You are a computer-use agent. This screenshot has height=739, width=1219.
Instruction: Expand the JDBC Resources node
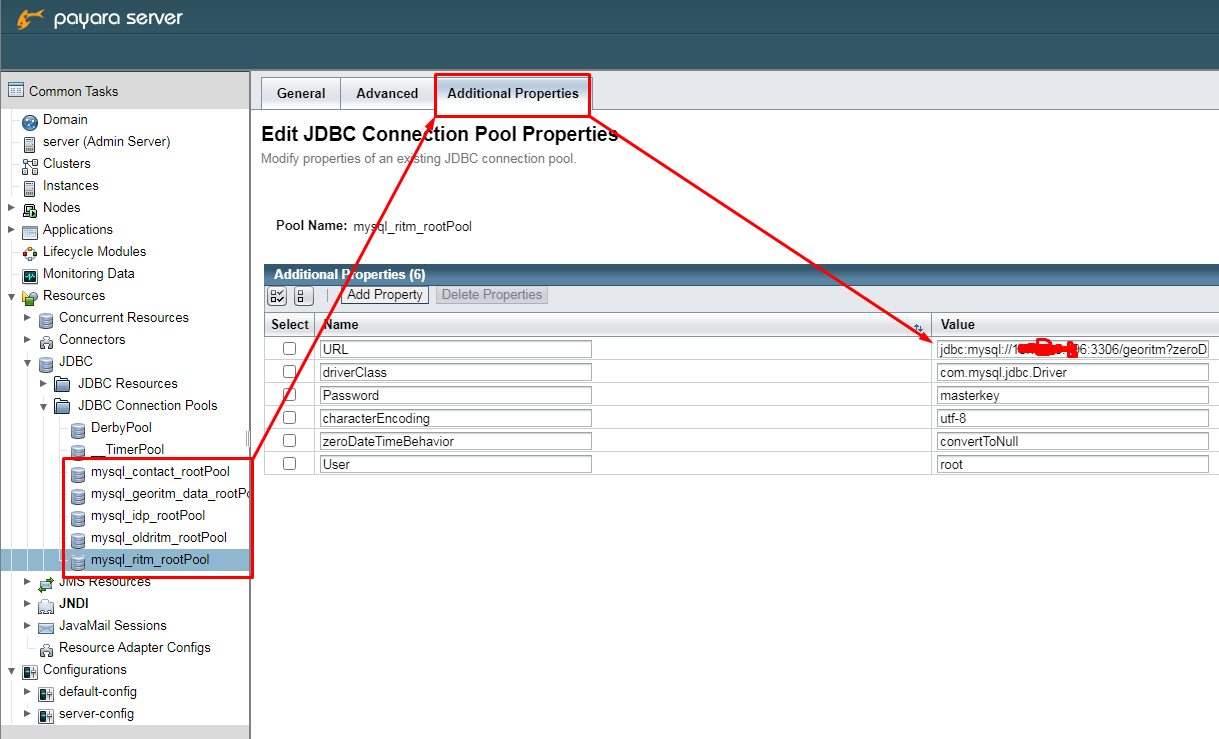pyautogui.click(x=43, y=384)
